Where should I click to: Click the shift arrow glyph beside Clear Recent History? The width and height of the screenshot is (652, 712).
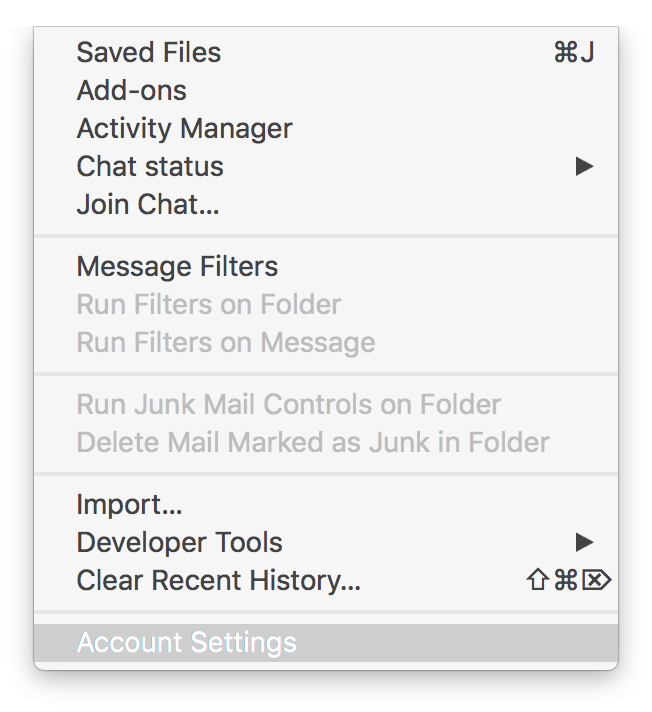coord(538,580)
